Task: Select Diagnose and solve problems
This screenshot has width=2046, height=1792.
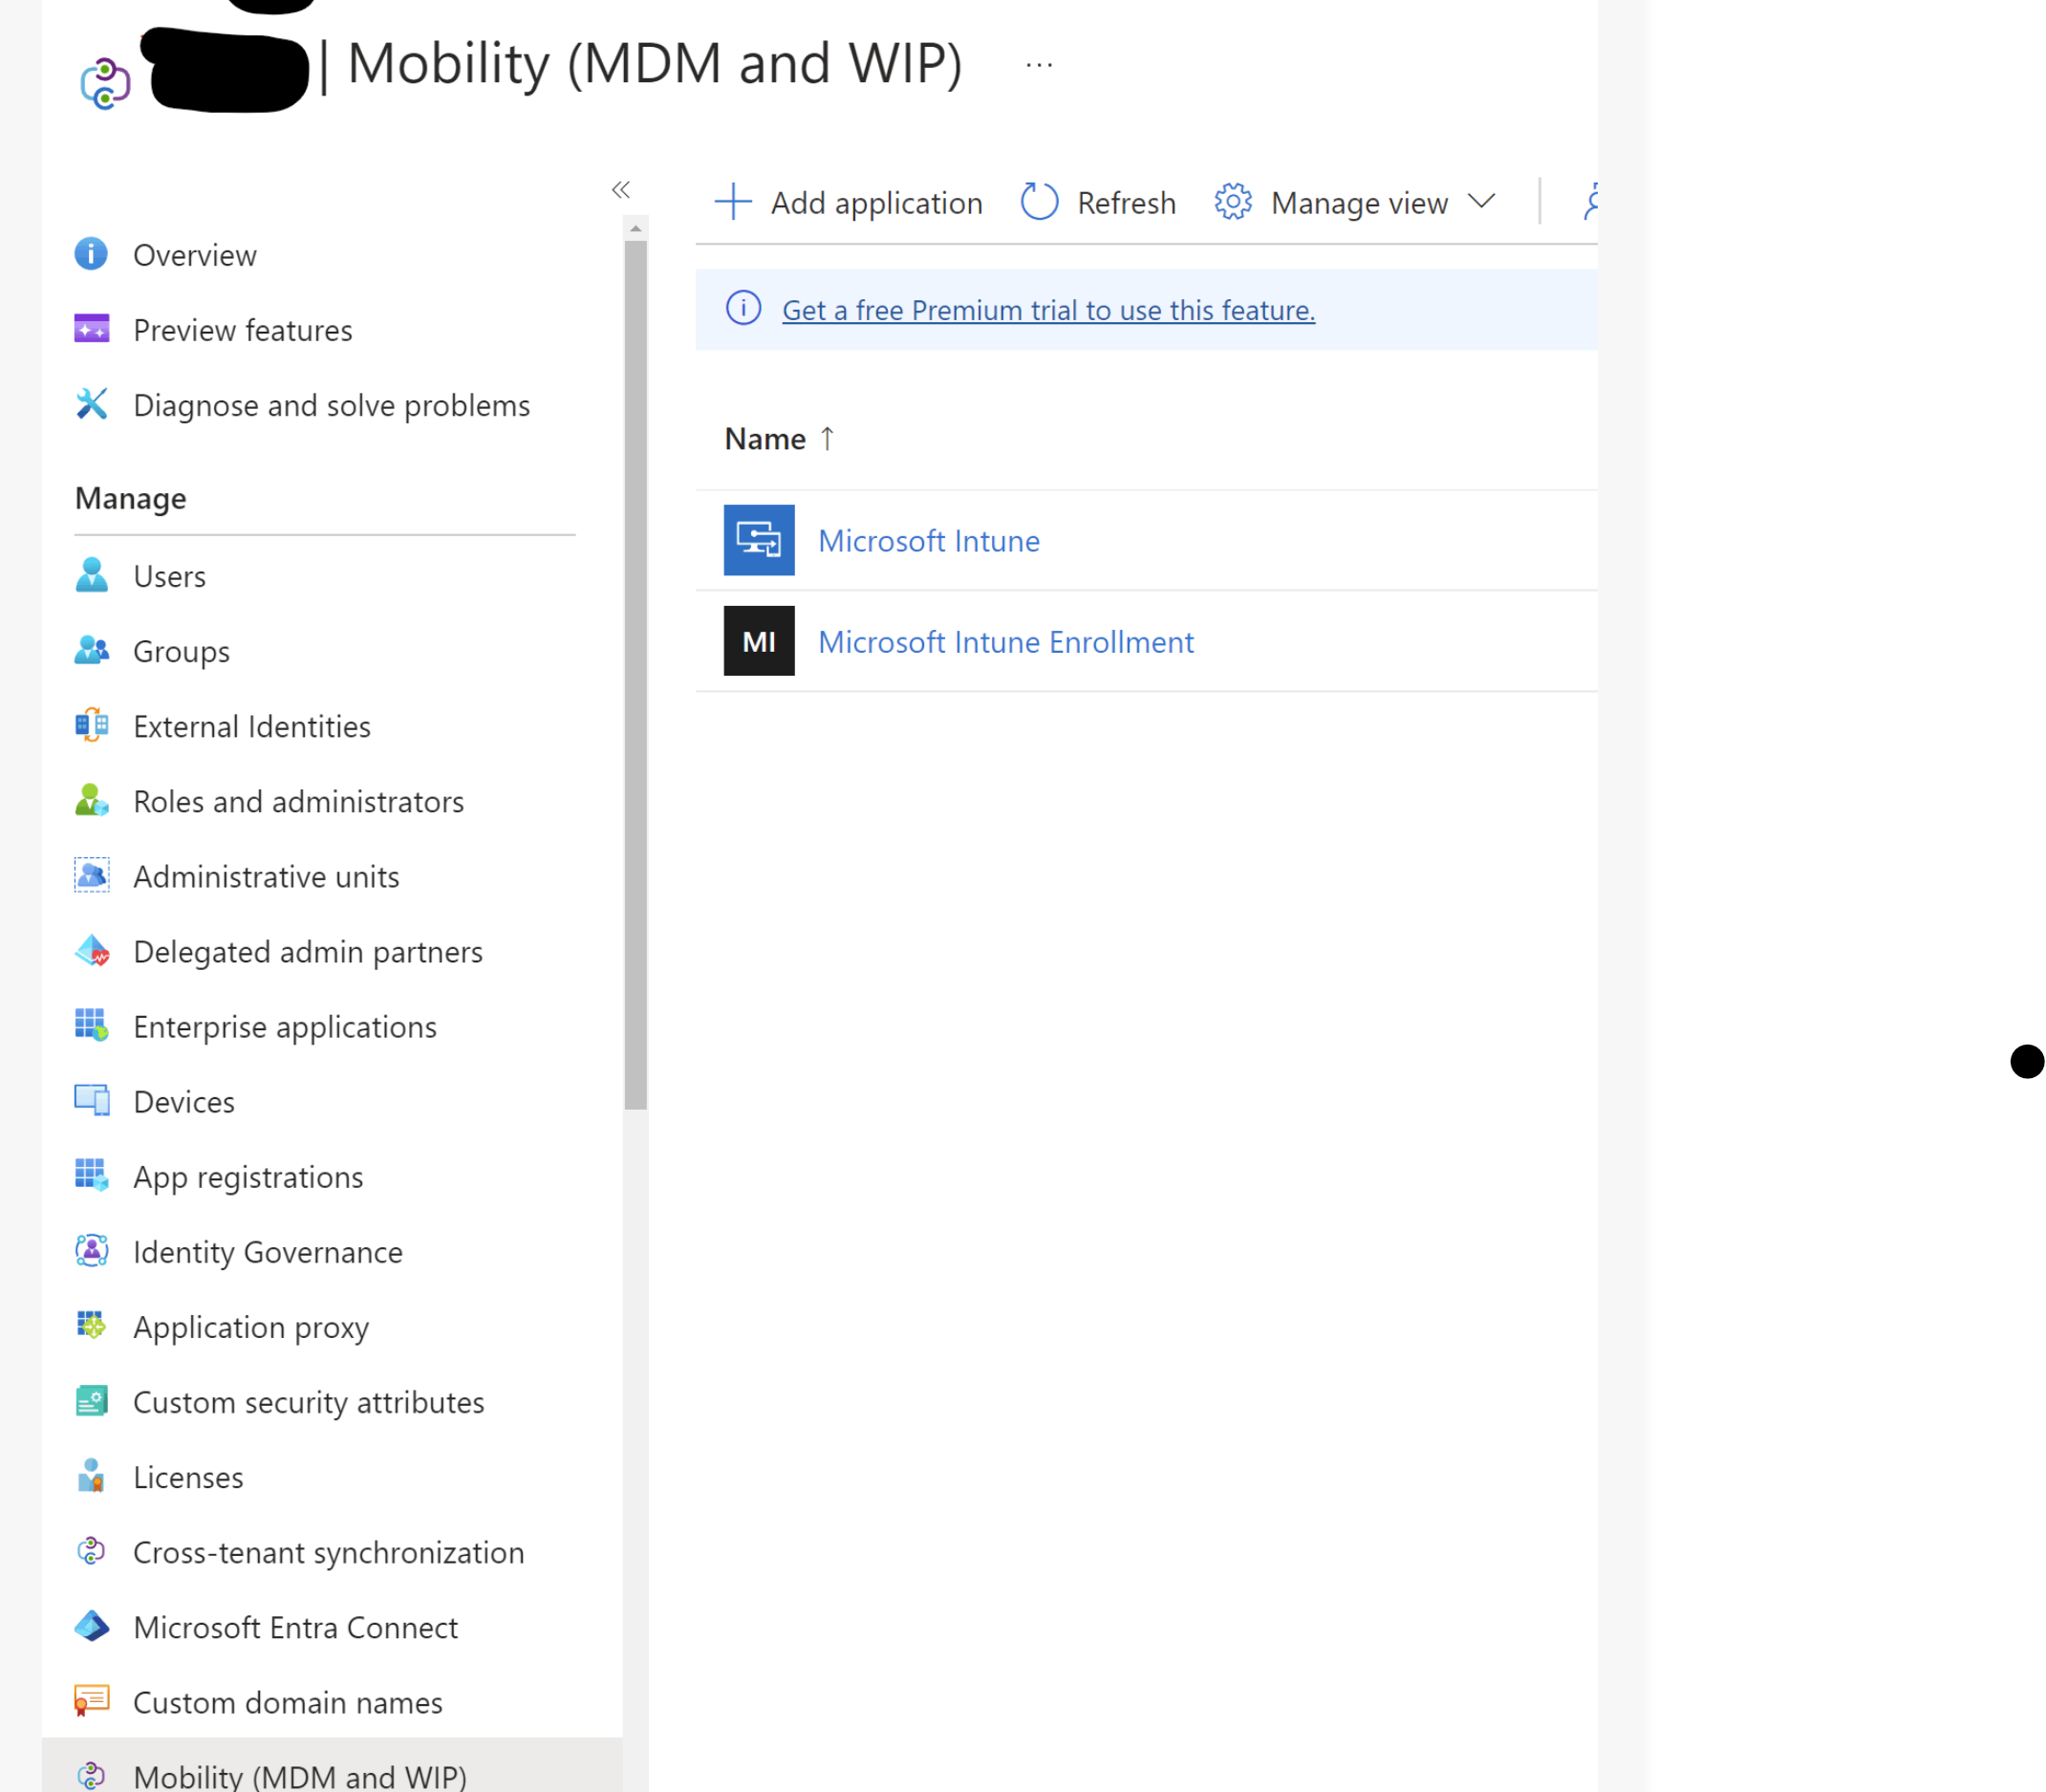Action: [x=331, y=404]
